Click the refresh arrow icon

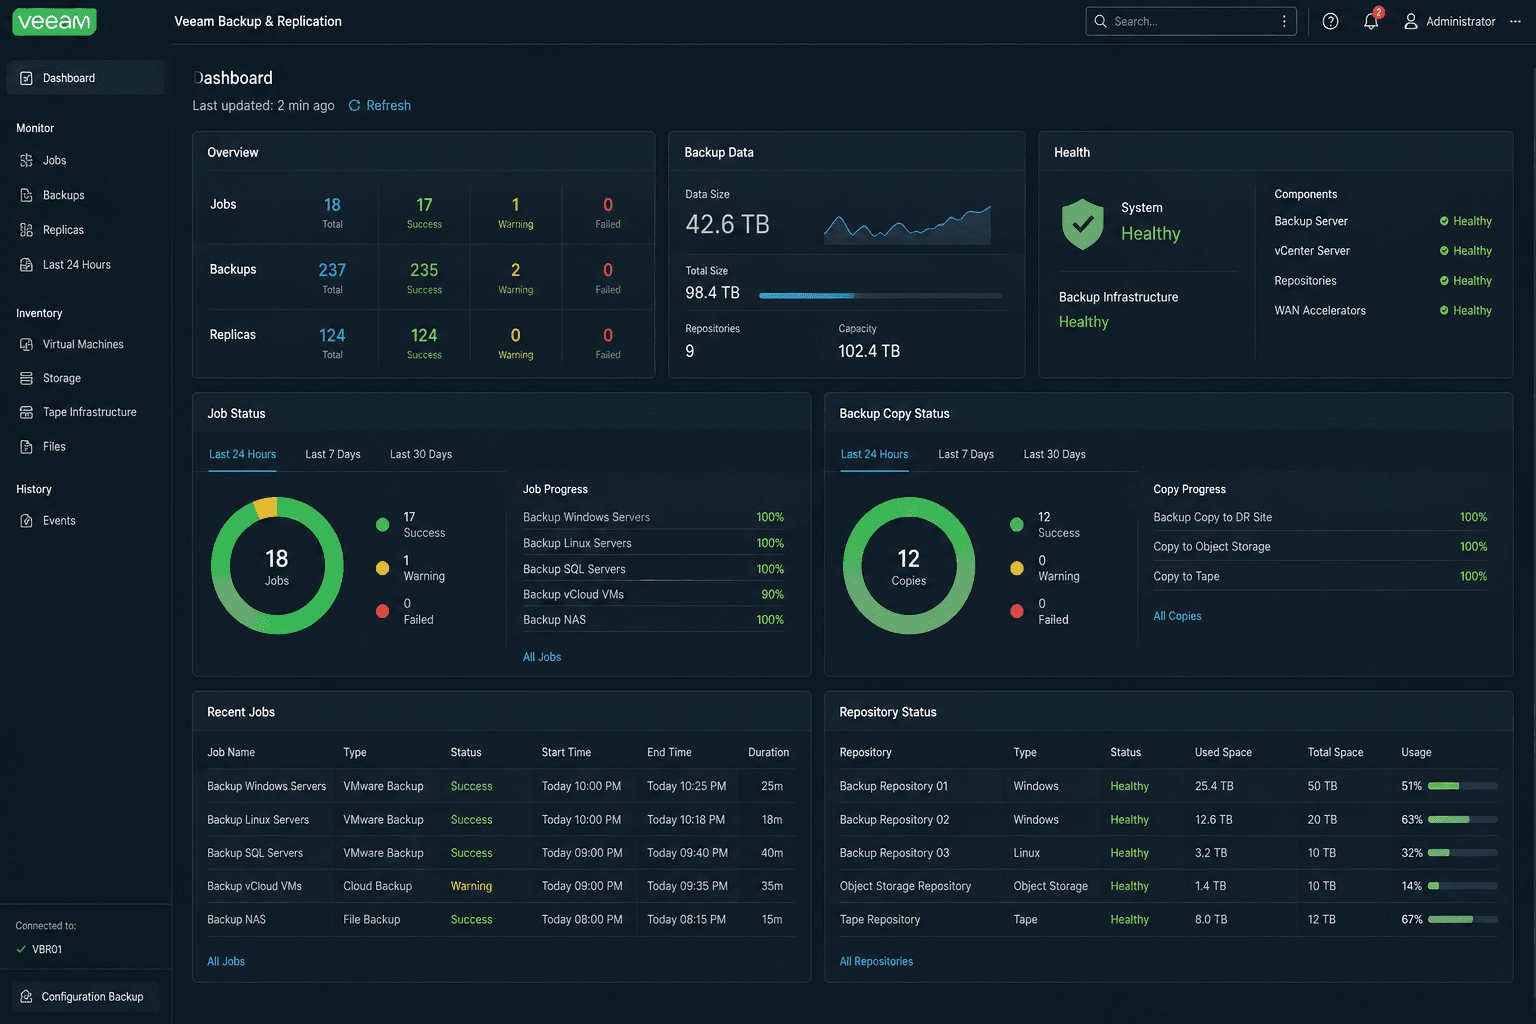pyautogui.click(x=354, y=106)
